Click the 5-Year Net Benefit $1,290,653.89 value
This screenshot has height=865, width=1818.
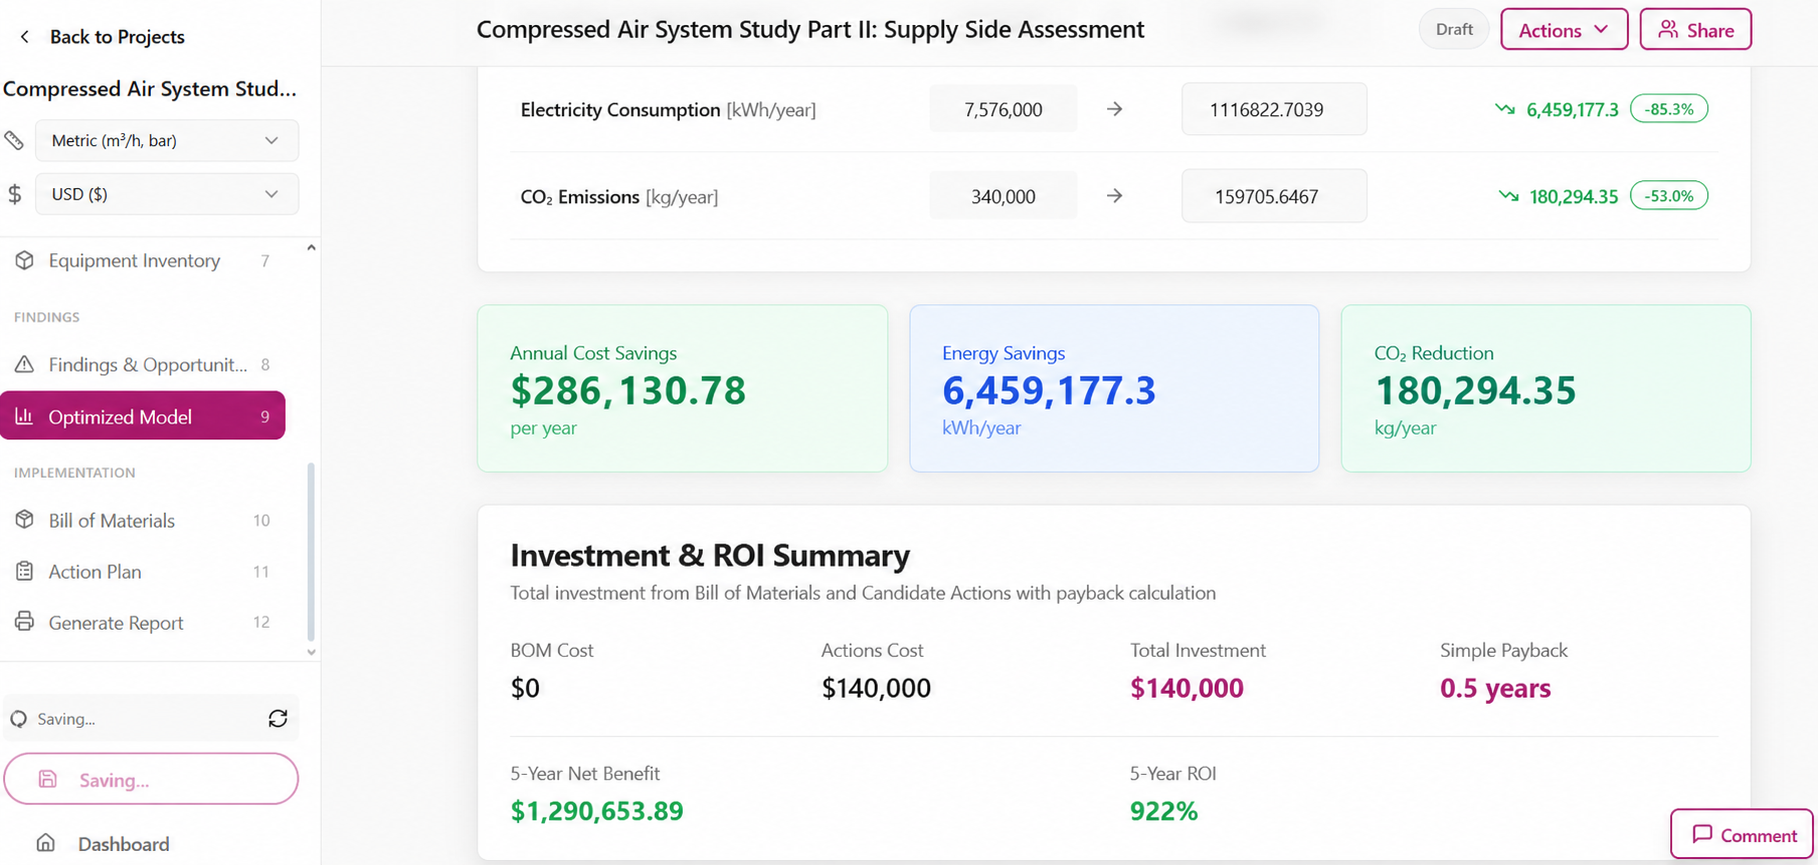point(597,811)
